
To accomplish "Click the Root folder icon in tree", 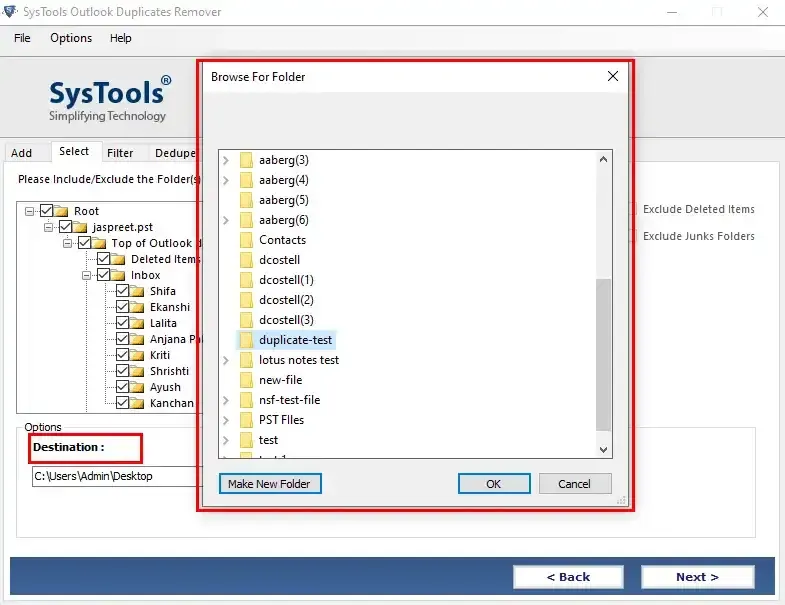I will tap(61, 211).
